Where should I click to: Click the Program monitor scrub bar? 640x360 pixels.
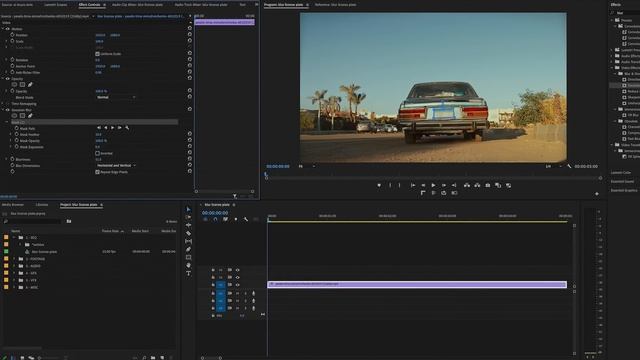click(433, 178)
